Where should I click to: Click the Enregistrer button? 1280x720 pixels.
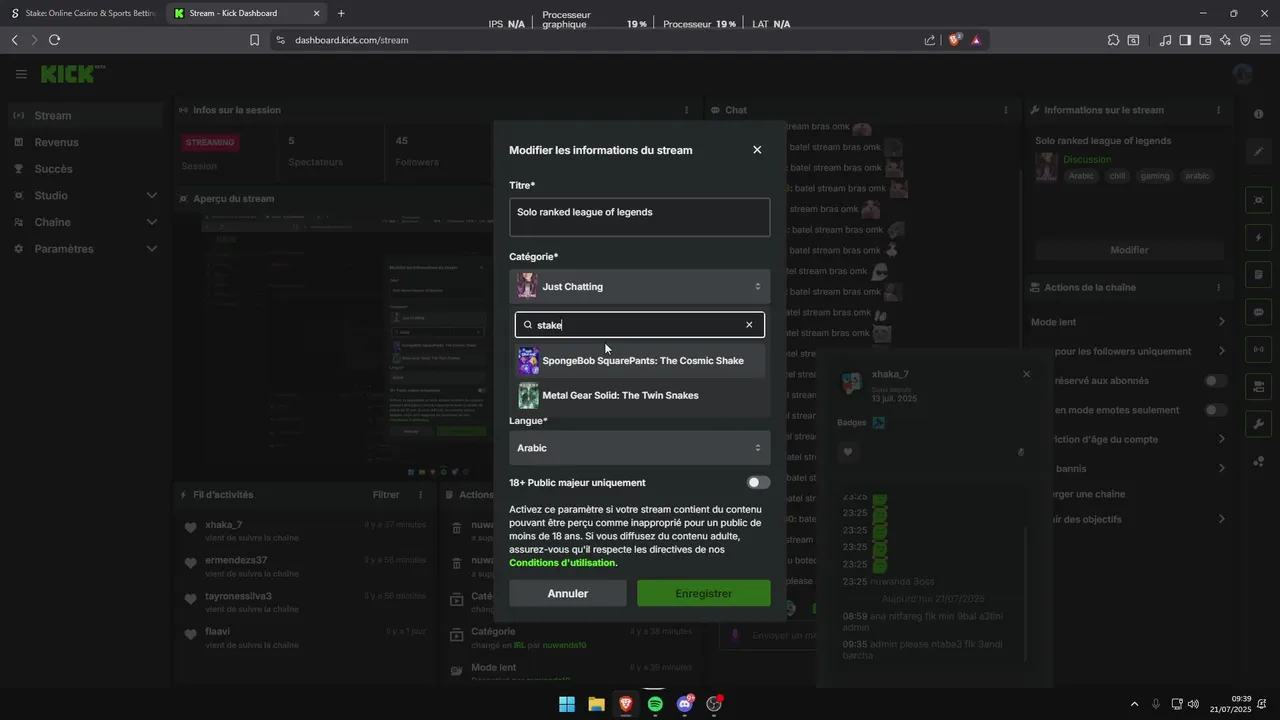tap(704, 593)
